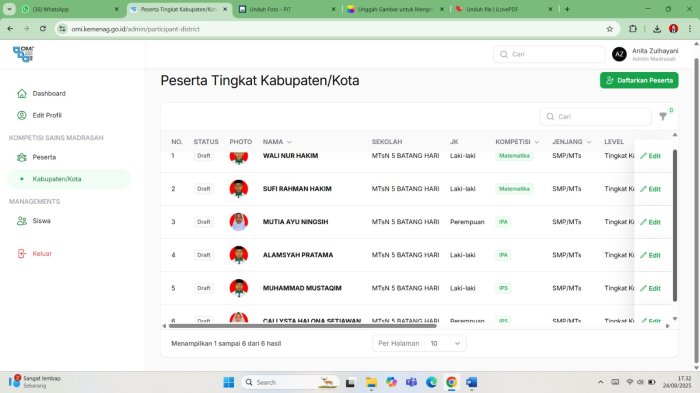
Task: Open File Explorer from the taskbar
Action: click(x=371, y=382)
